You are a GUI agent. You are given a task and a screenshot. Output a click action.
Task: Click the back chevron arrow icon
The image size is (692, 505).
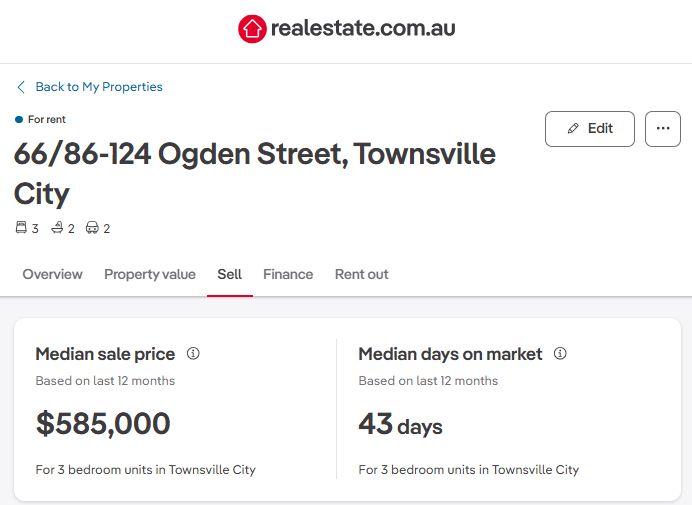(21, 87)
